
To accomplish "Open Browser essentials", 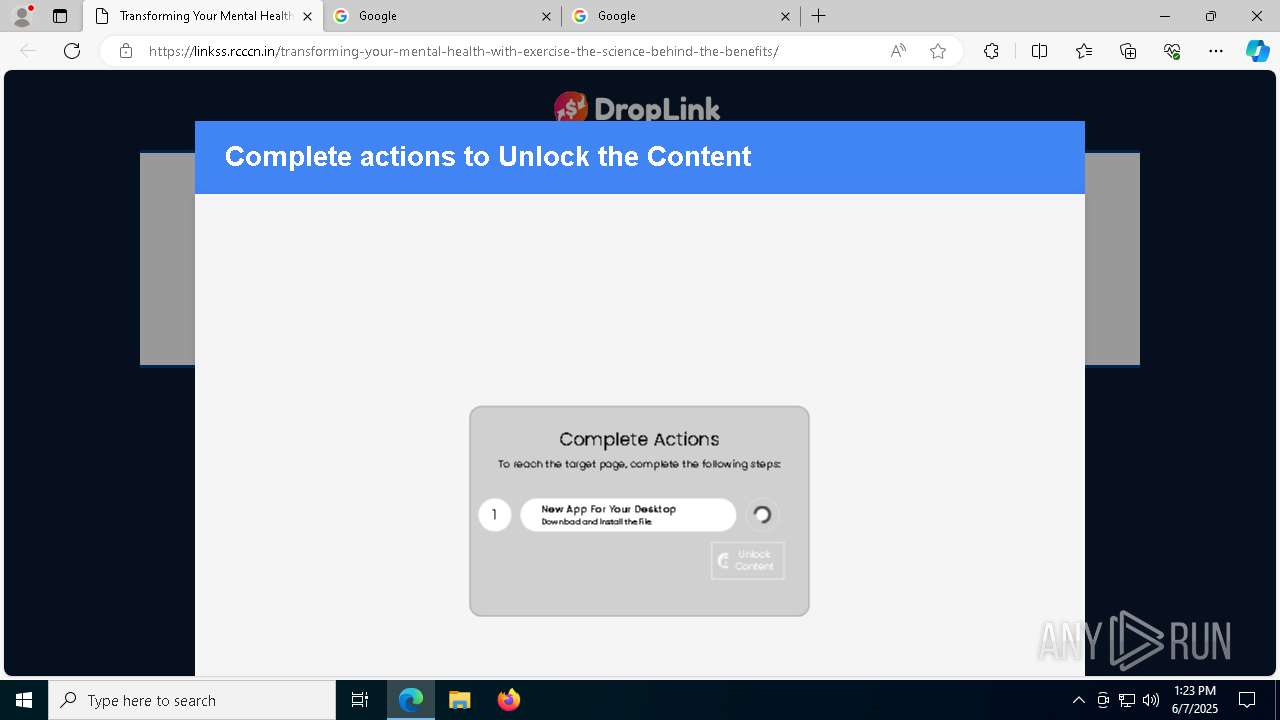I will pyautogui.click(x=1172, y=51).
